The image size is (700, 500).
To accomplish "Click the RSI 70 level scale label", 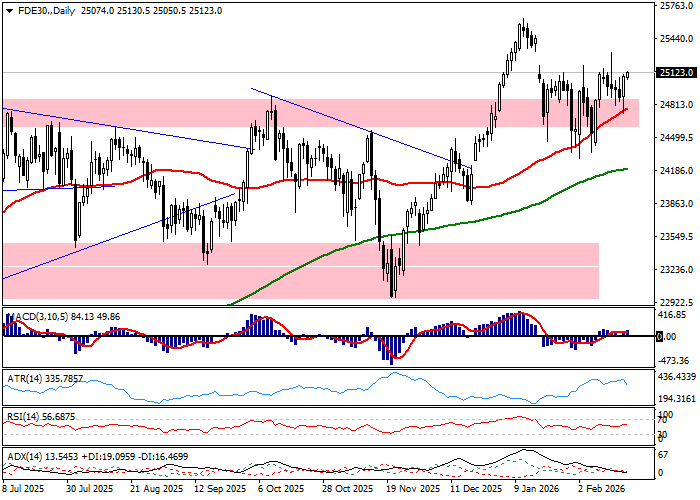I will (660, 420).
